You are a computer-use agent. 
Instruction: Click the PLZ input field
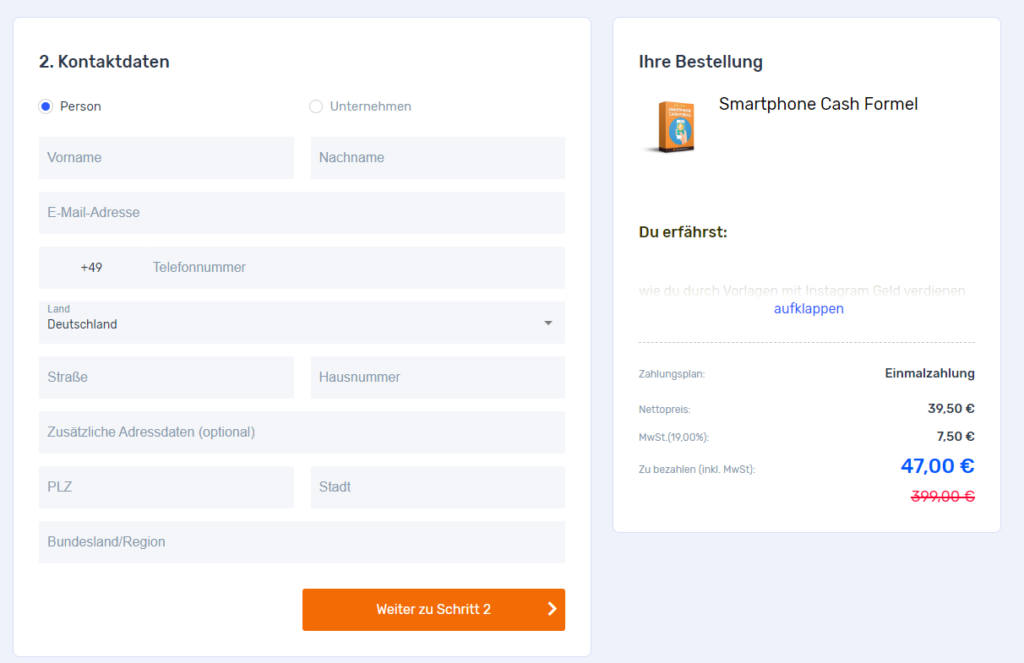[x=167, y=487]
